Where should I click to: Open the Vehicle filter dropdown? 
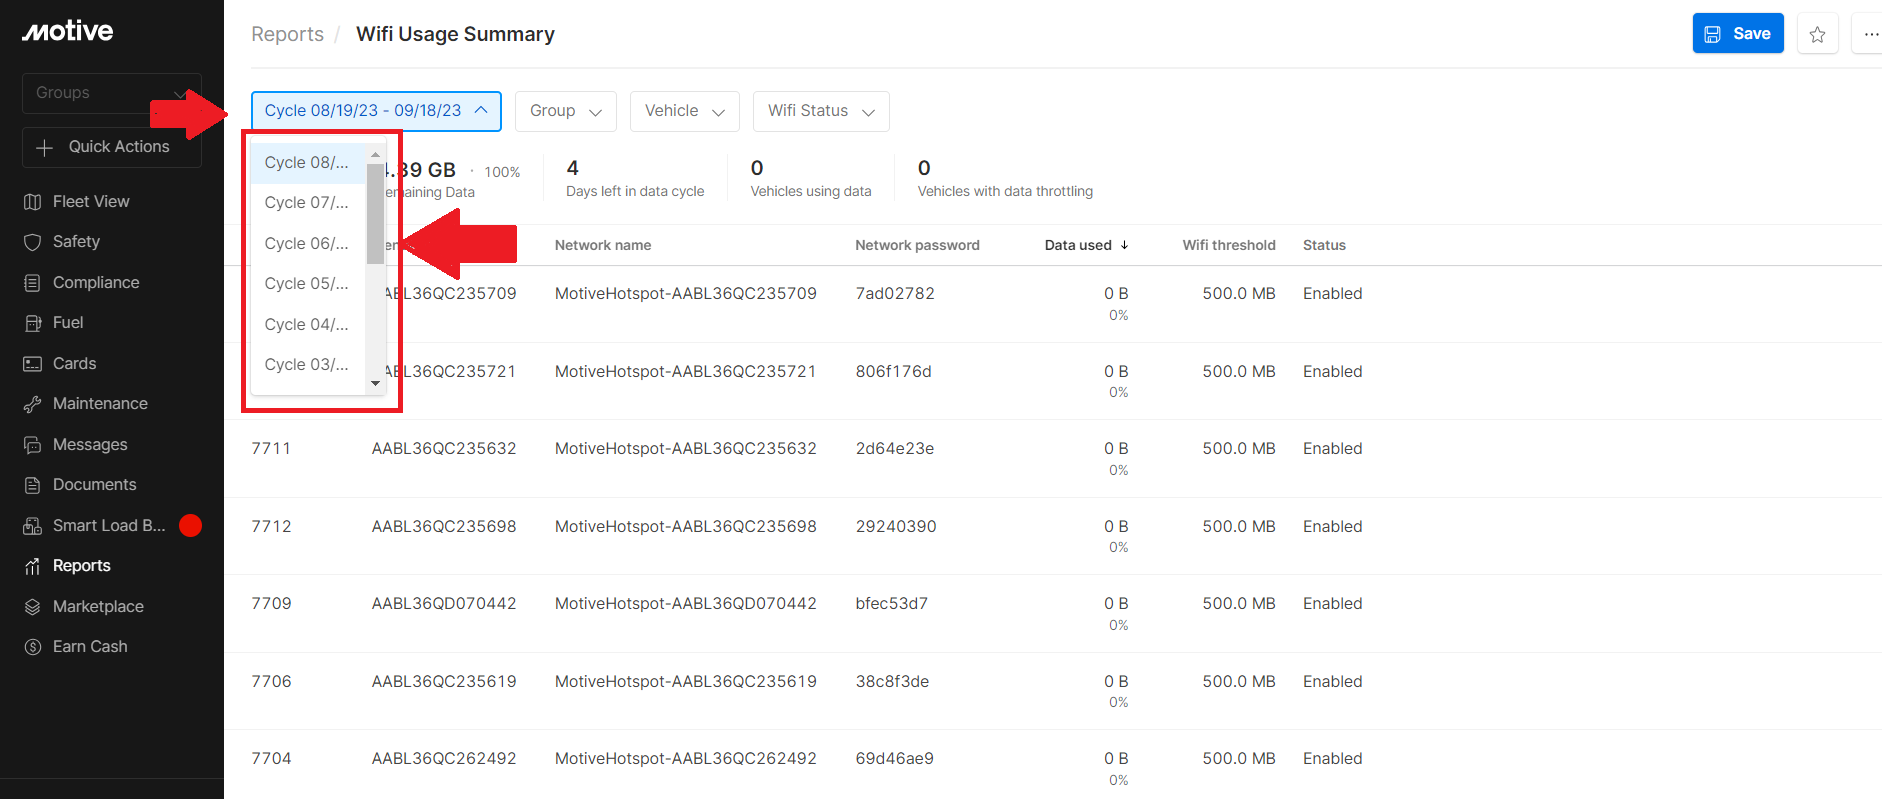pyautogui.click(x=685, y=111)
